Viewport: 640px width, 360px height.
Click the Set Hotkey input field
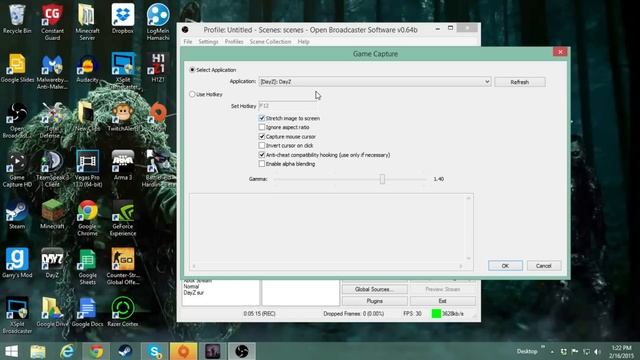pos(287,106)
